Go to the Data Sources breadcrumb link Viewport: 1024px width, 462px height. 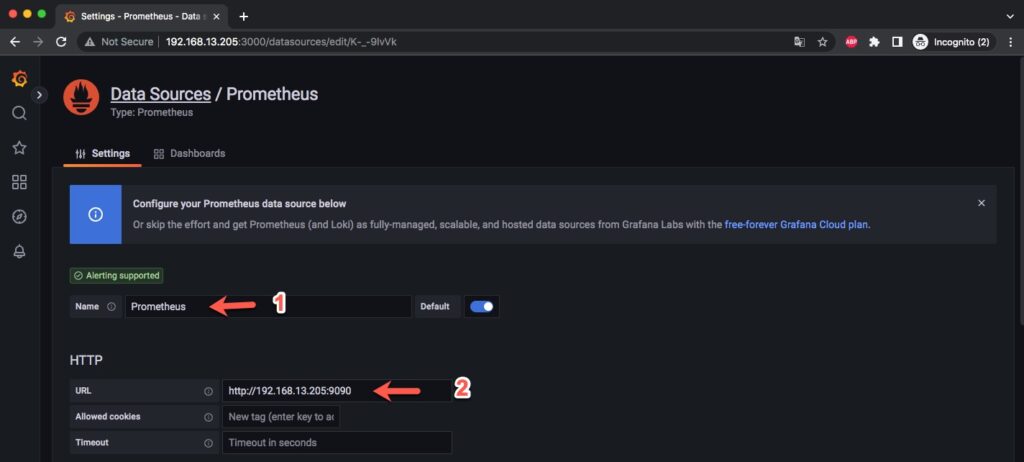[x=161, y=94]
